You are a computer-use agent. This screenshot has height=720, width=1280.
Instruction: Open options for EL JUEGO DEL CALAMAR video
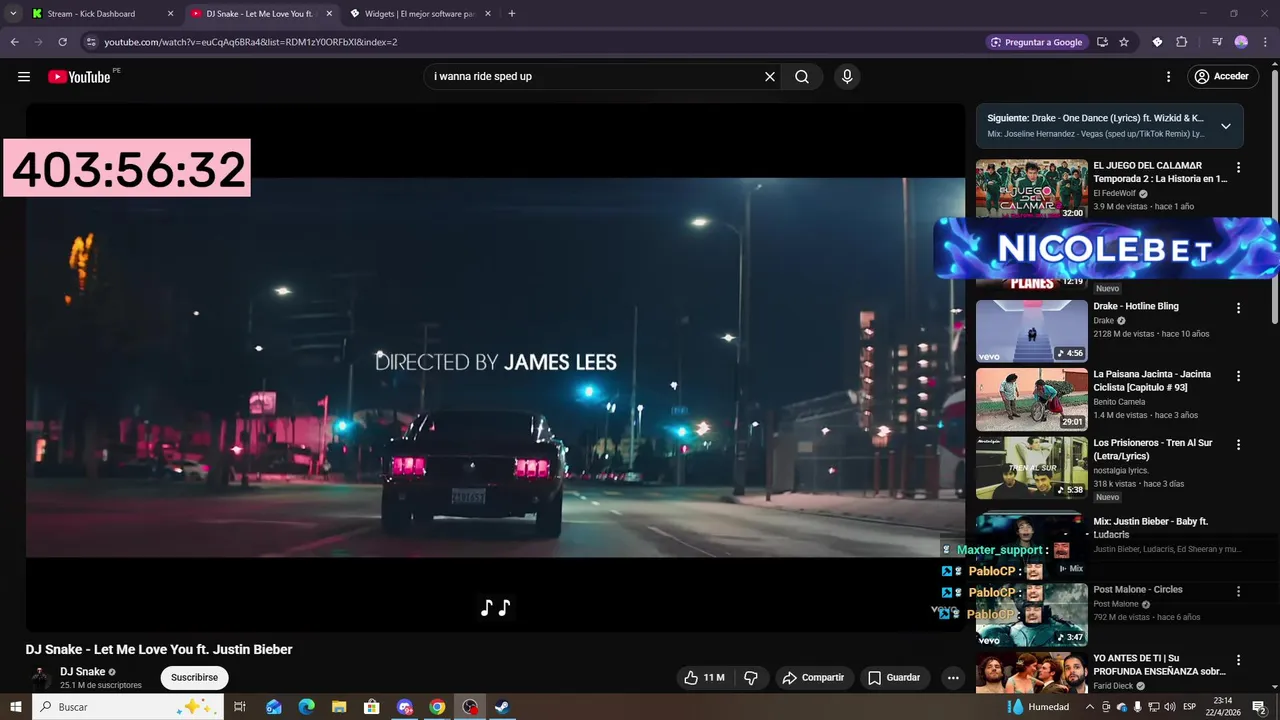(1238, 167)
